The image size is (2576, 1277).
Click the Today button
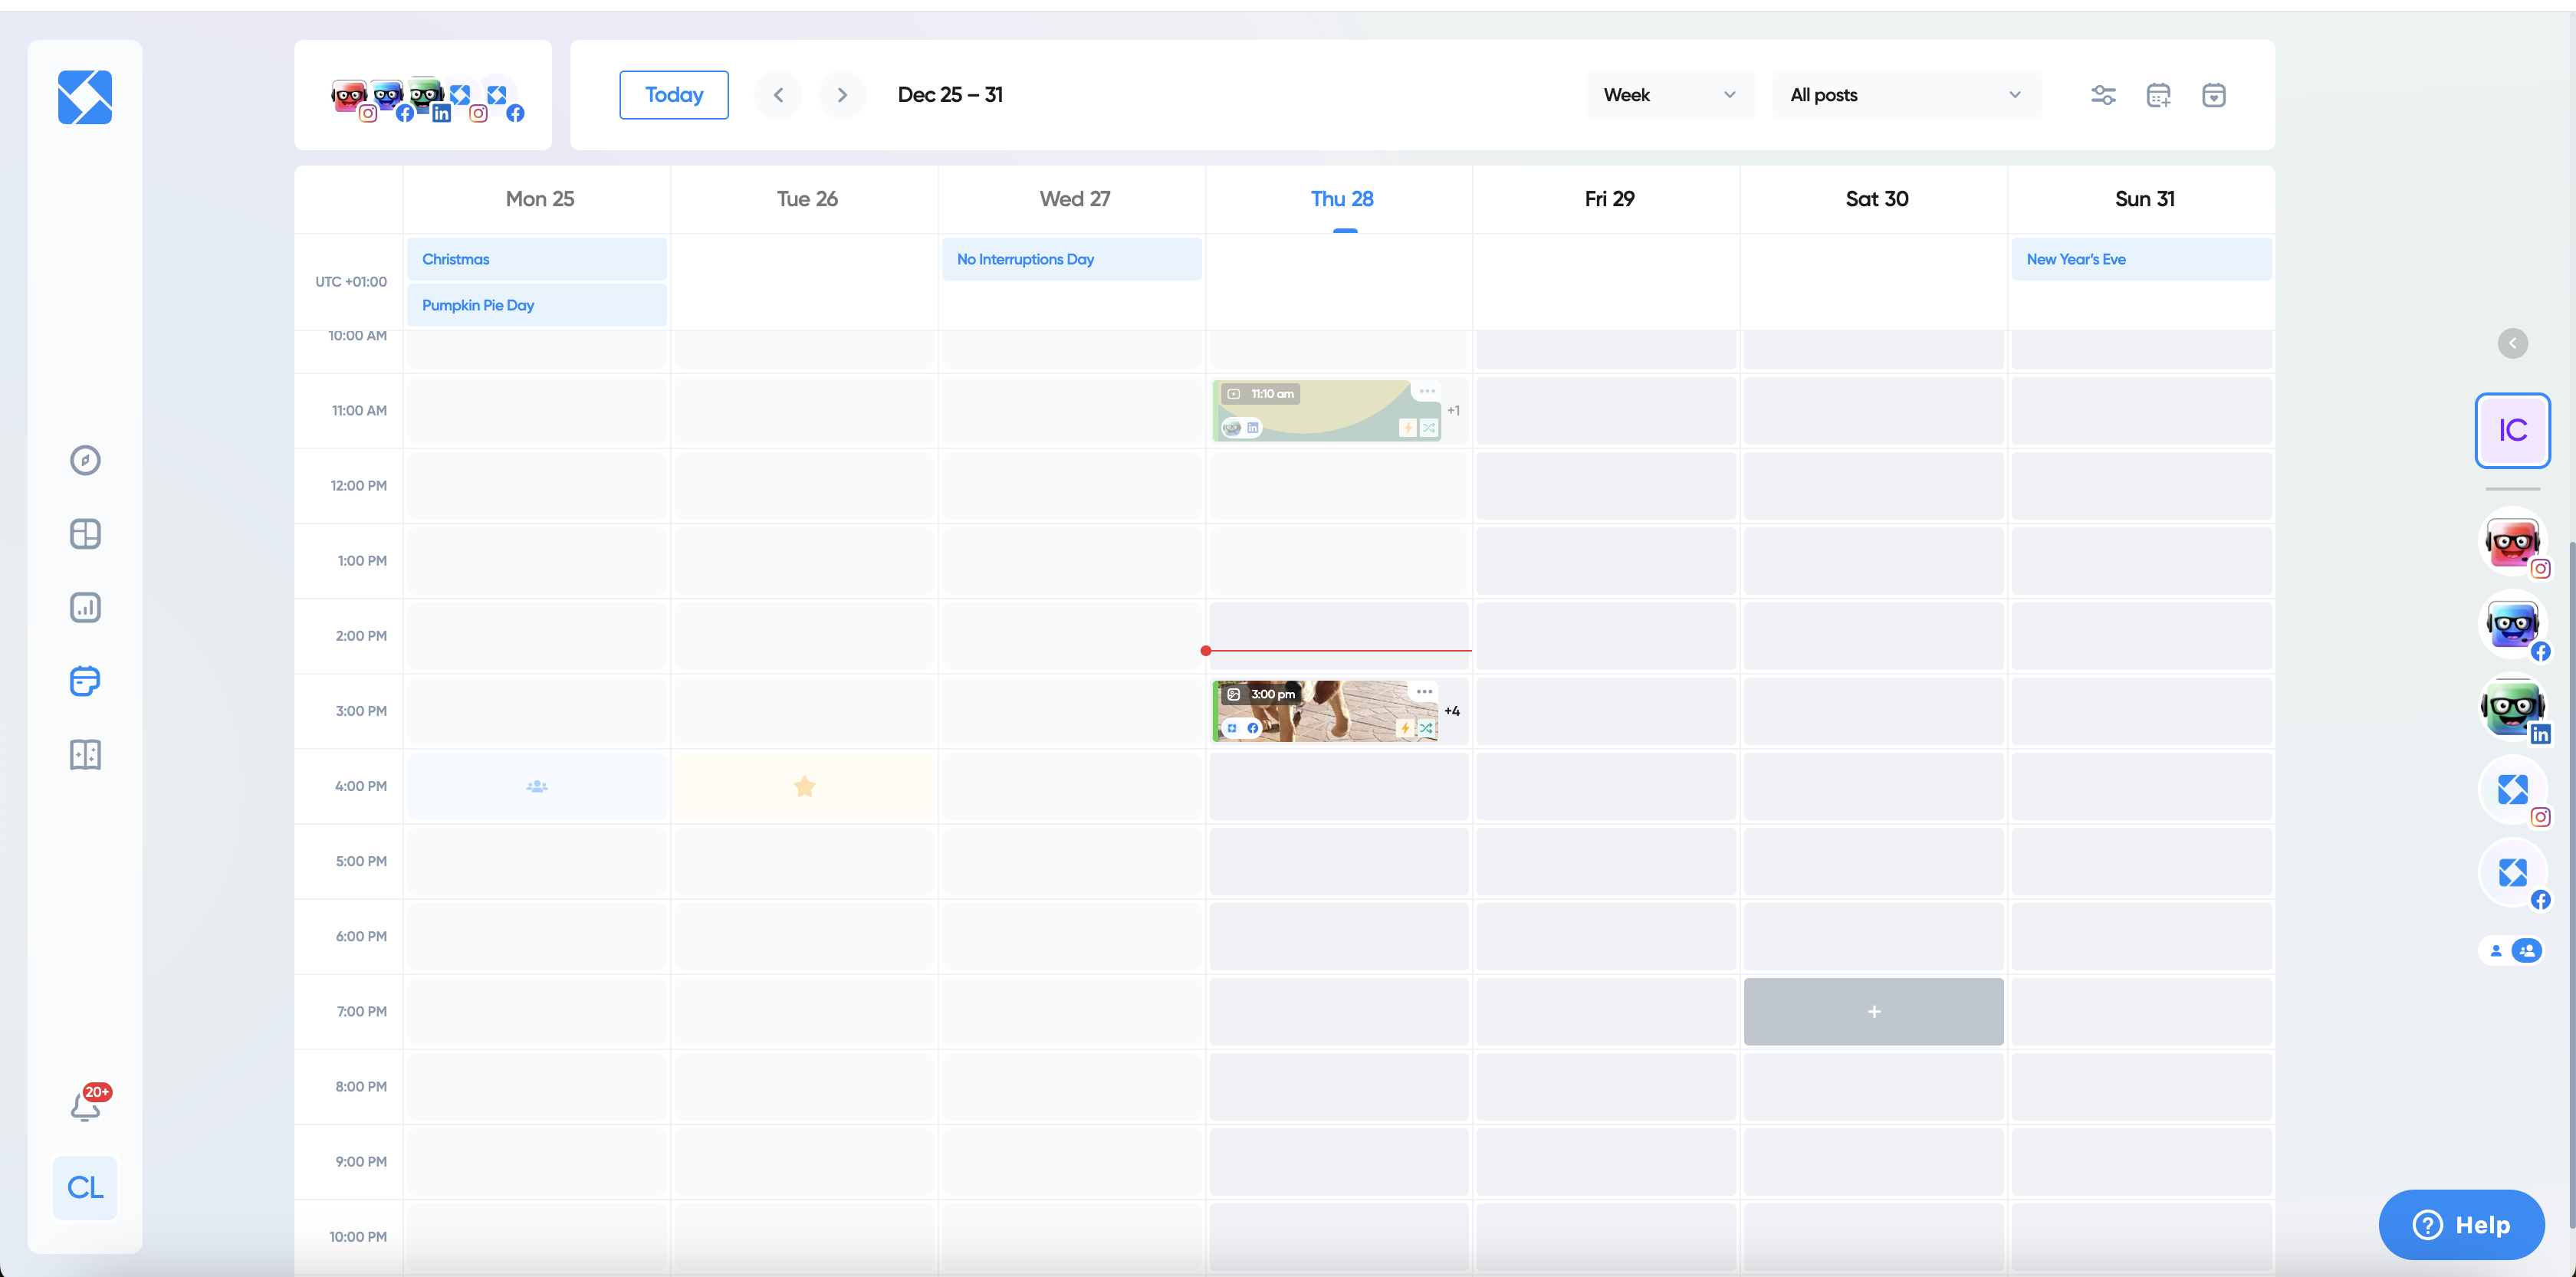click(x=674, y=95)
